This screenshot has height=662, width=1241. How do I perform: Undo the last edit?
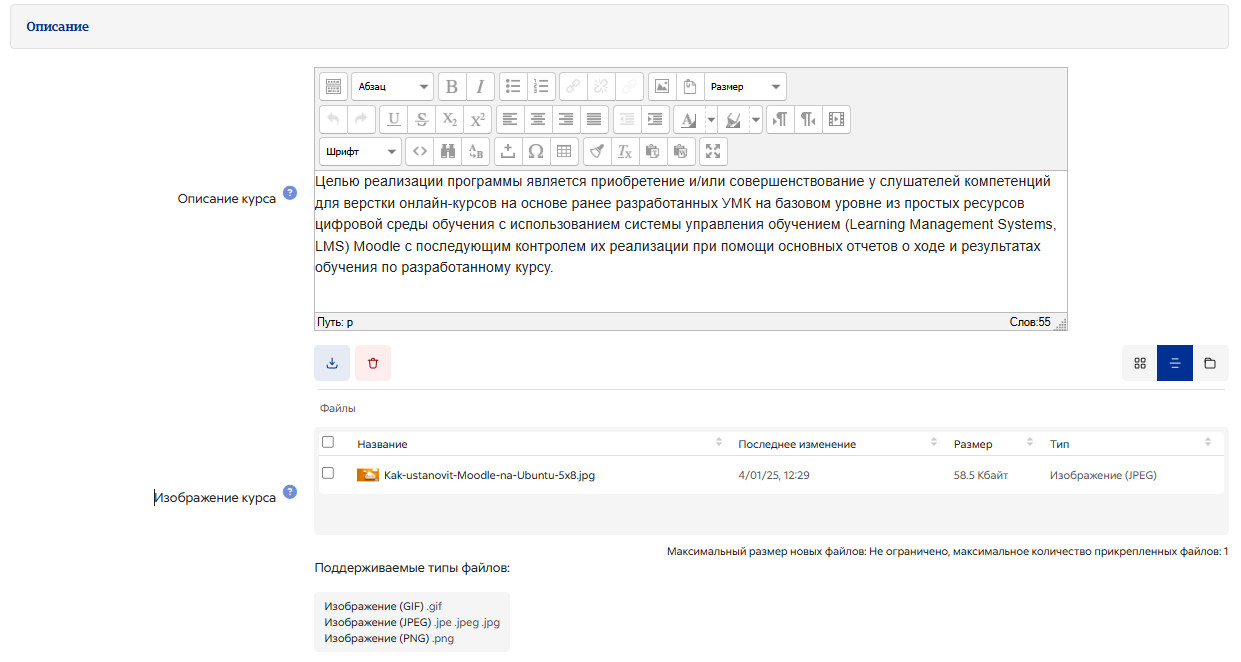point(334,120)
